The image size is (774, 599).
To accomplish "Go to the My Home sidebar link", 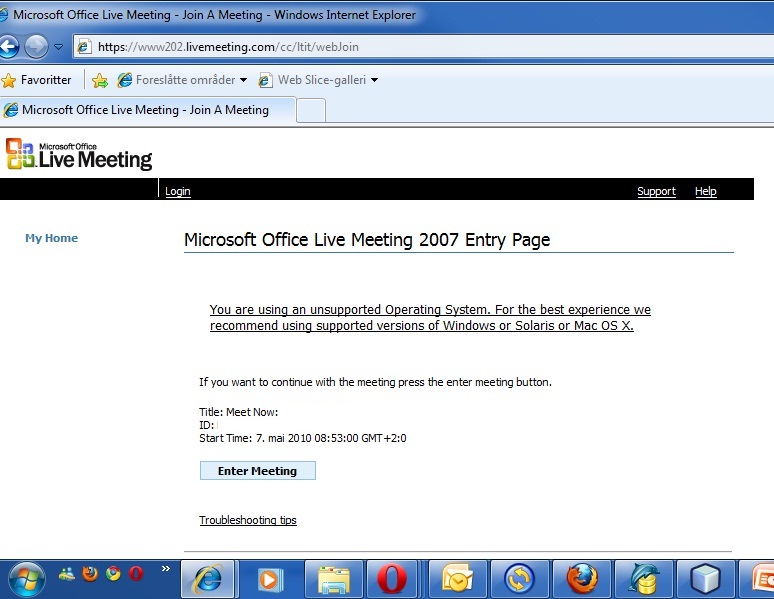I will click(x=51, y=238).
